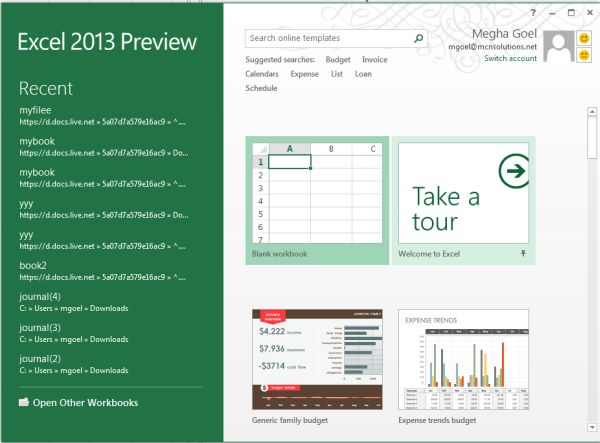Screen dimensions: 600x443
Task: Open recent workbook book2
Action: pyautogui.click(x=103, y=271)
